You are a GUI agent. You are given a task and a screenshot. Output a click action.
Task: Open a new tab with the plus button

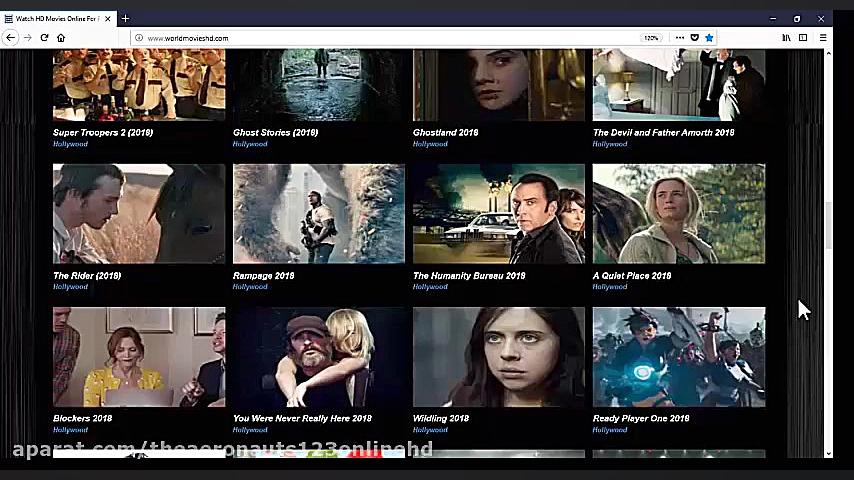(126, 19)
